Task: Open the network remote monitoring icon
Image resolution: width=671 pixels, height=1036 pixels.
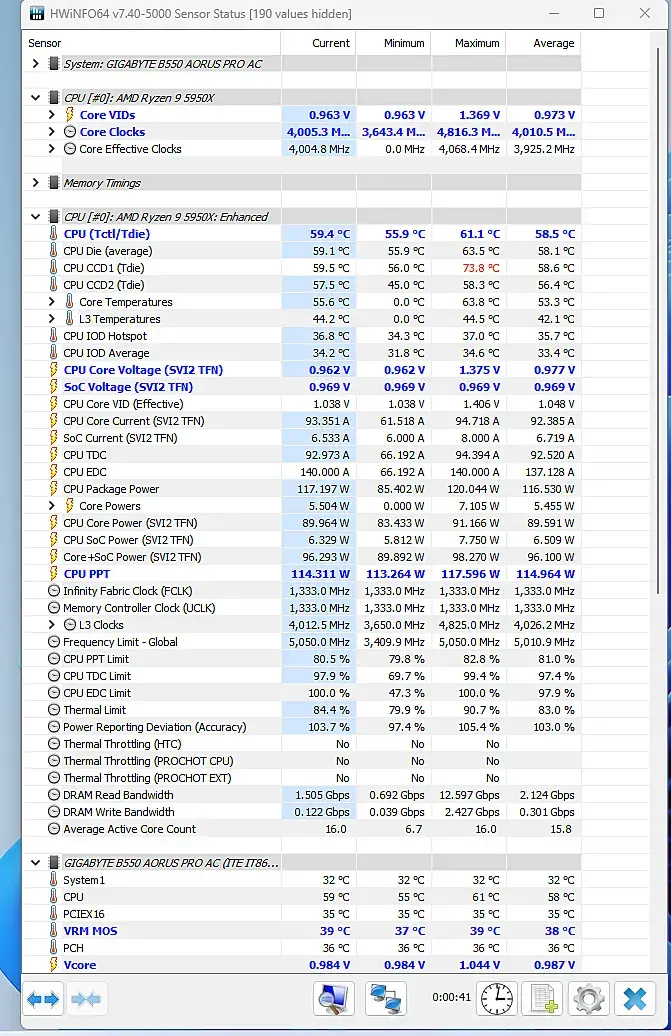Action: (x=386, y=998)
